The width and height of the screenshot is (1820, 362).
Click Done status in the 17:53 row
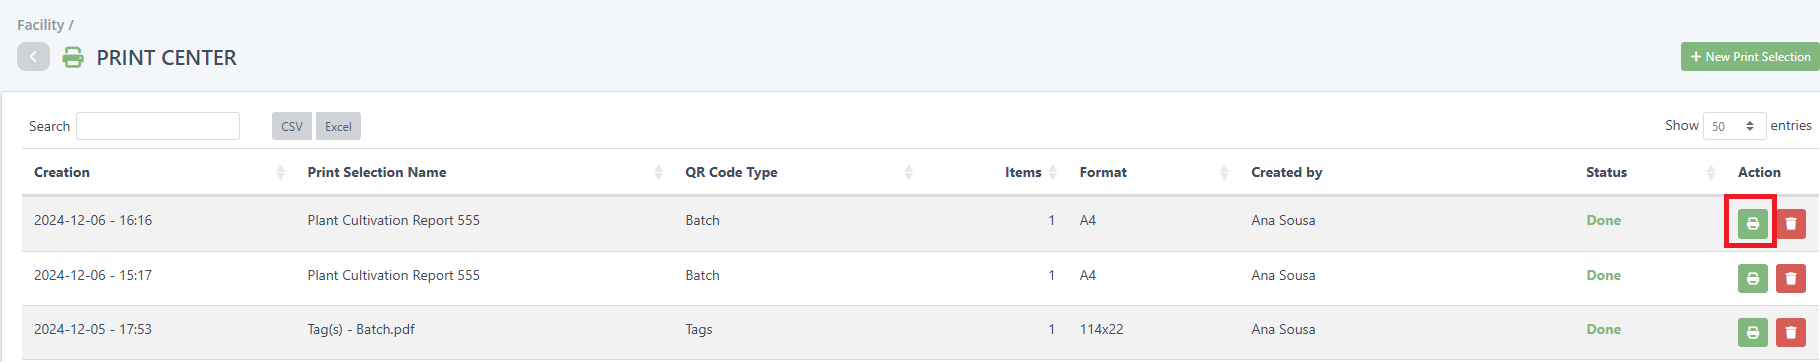pos(1603,329)
